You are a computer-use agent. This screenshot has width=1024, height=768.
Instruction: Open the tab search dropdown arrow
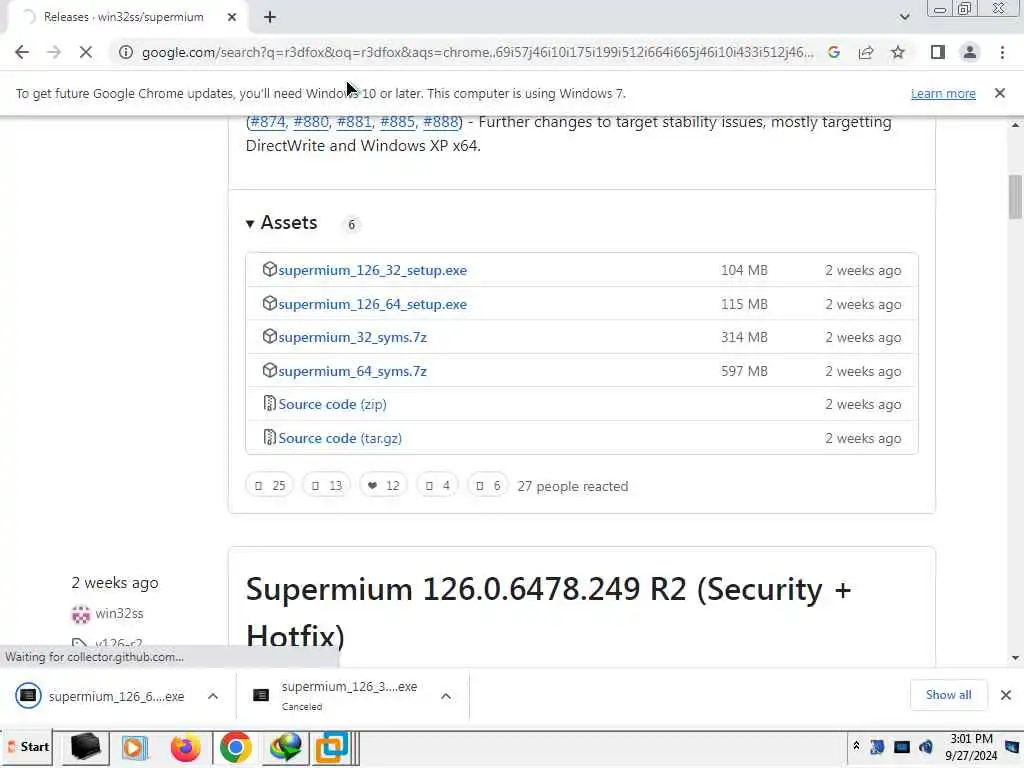(904, 17)
